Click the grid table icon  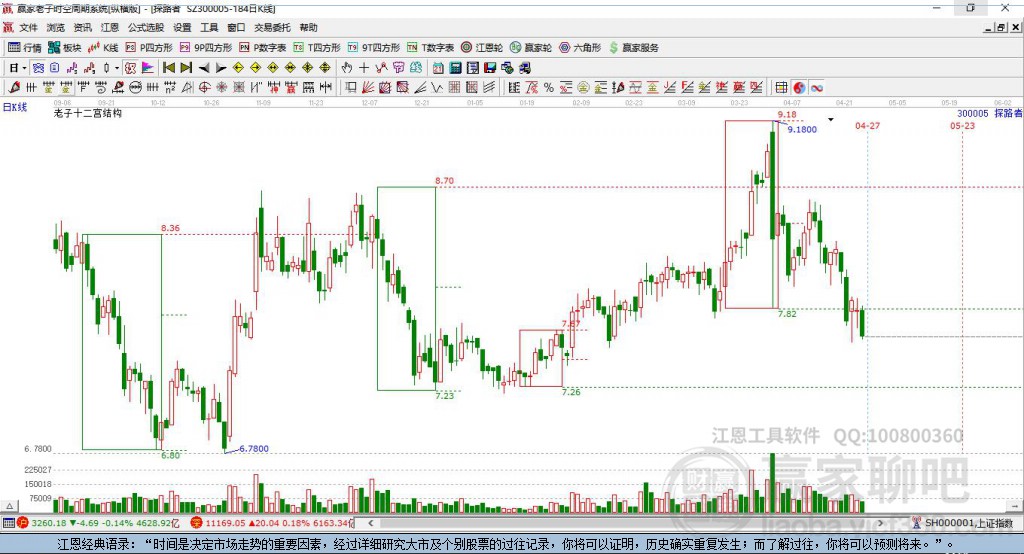click(781, 88)
